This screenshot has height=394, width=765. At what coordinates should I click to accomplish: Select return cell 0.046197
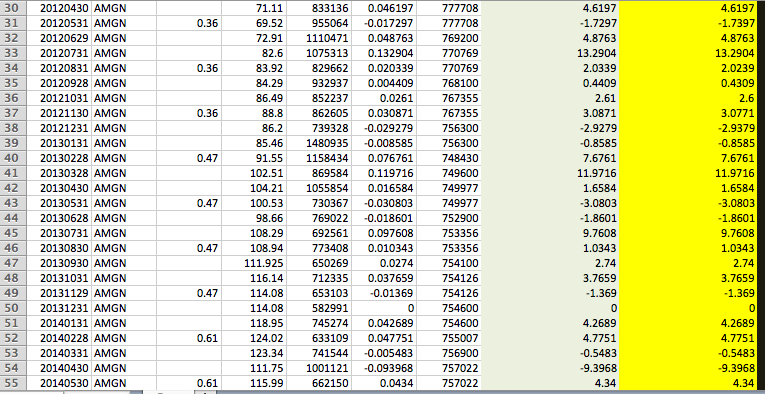point(384,8)
